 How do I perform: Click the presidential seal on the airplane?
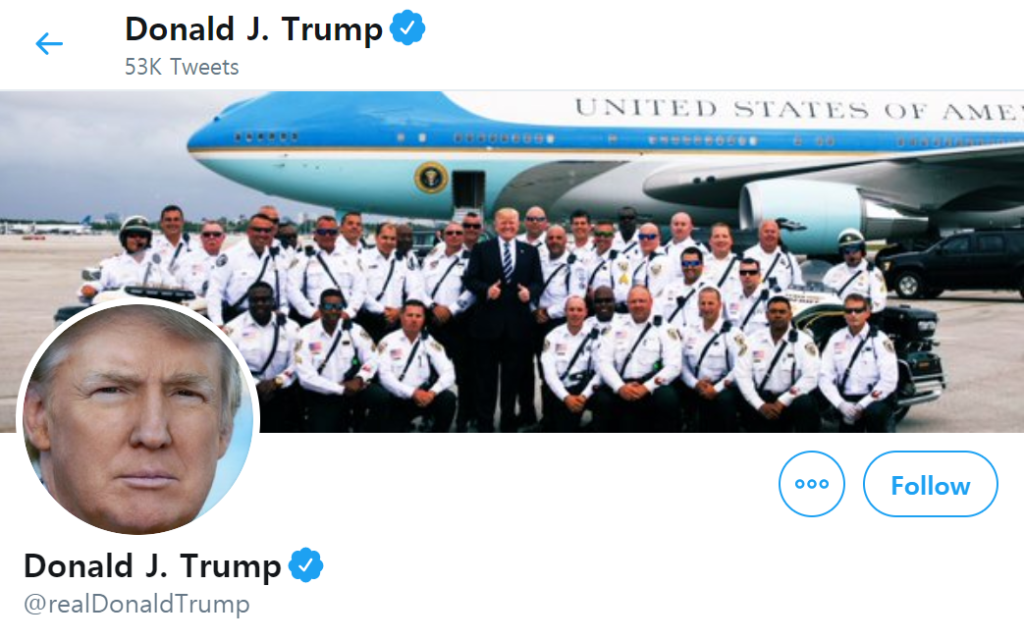point(431,177)
